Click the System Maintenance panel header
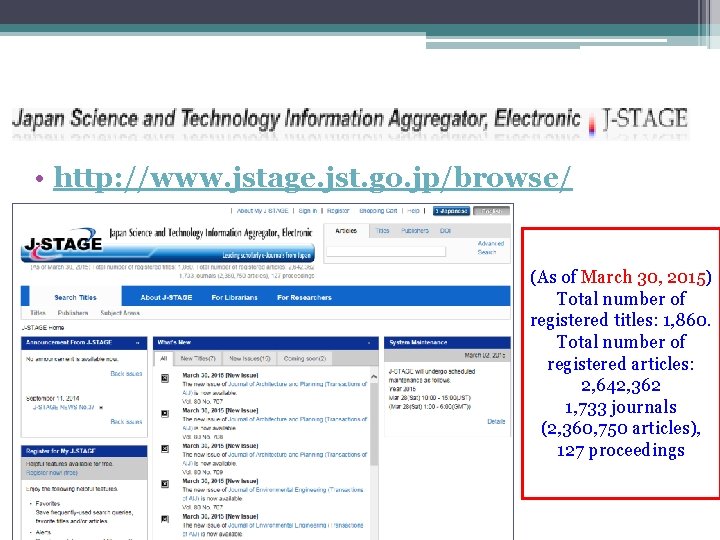The image size is (720, 540). point(447,343)
